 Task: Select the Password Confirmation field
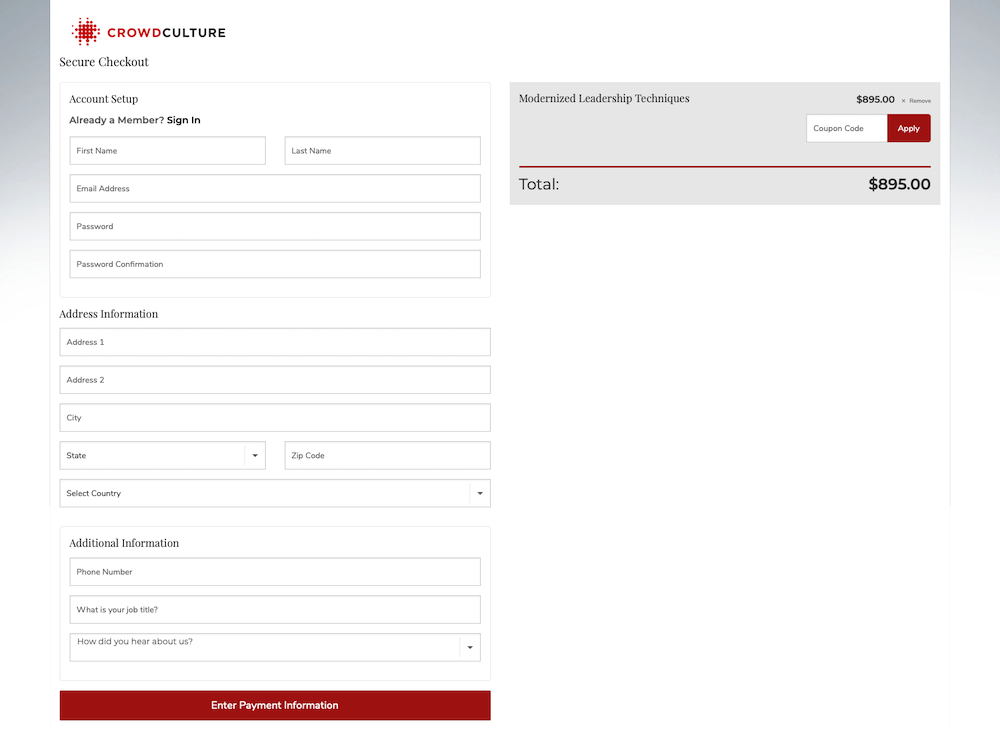[x=275, y=264]
